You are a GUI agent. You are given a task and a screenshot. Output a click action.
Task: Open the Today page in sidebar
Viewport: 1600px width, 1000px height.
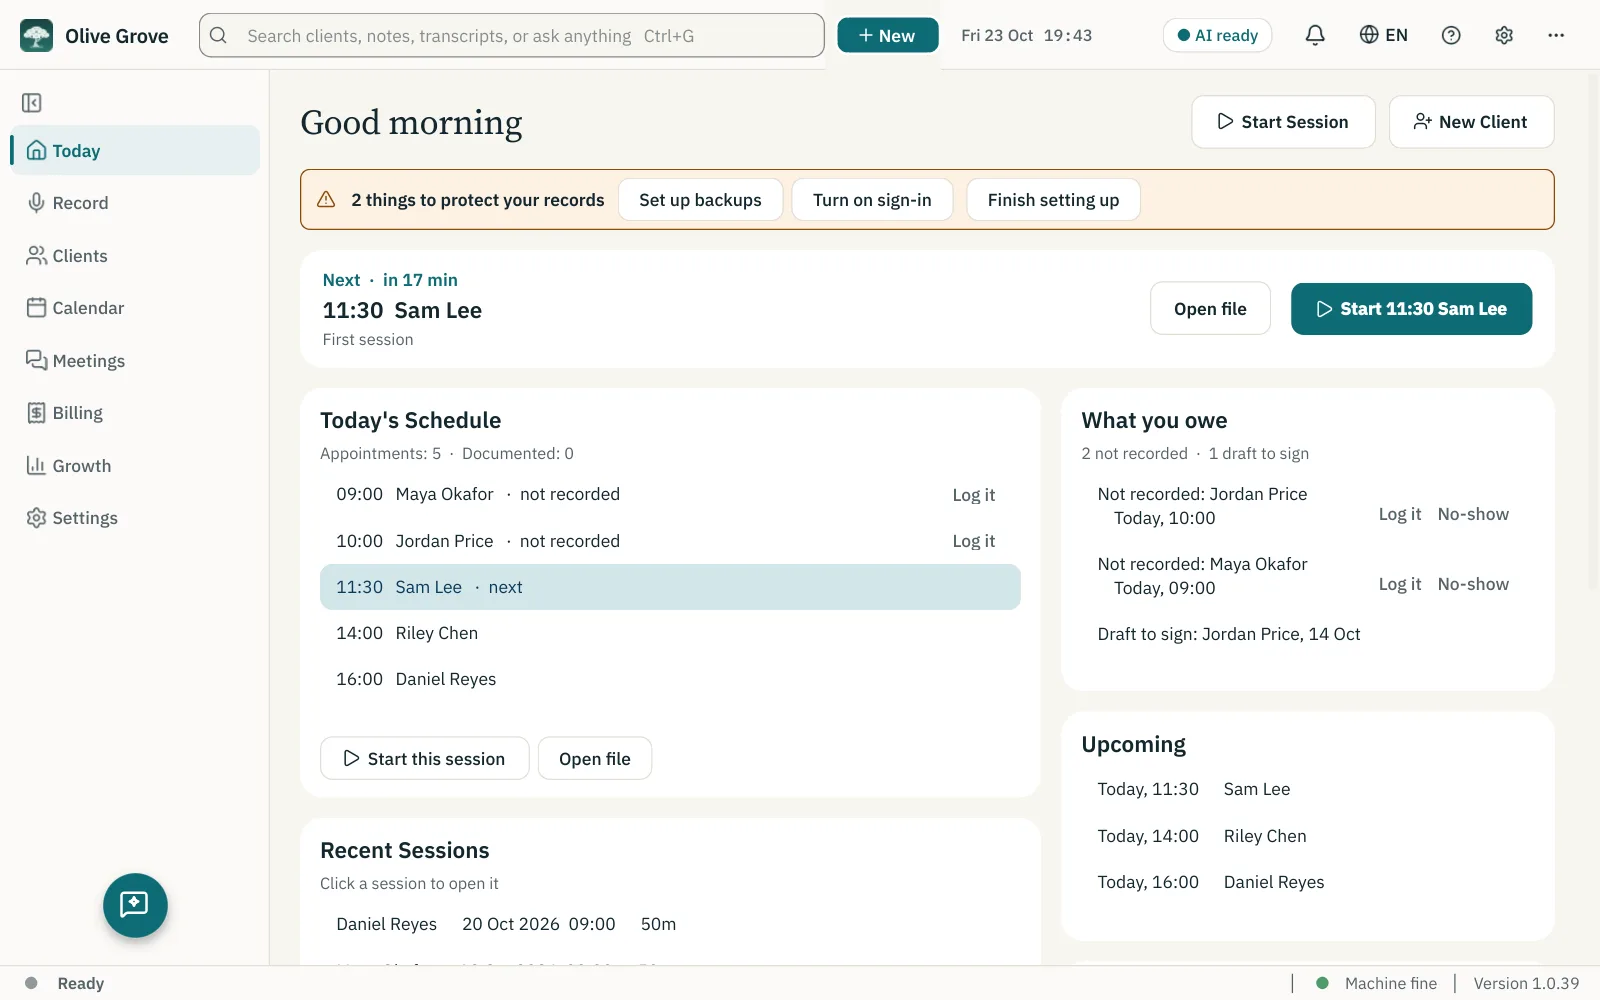click(x=135, y=151)
